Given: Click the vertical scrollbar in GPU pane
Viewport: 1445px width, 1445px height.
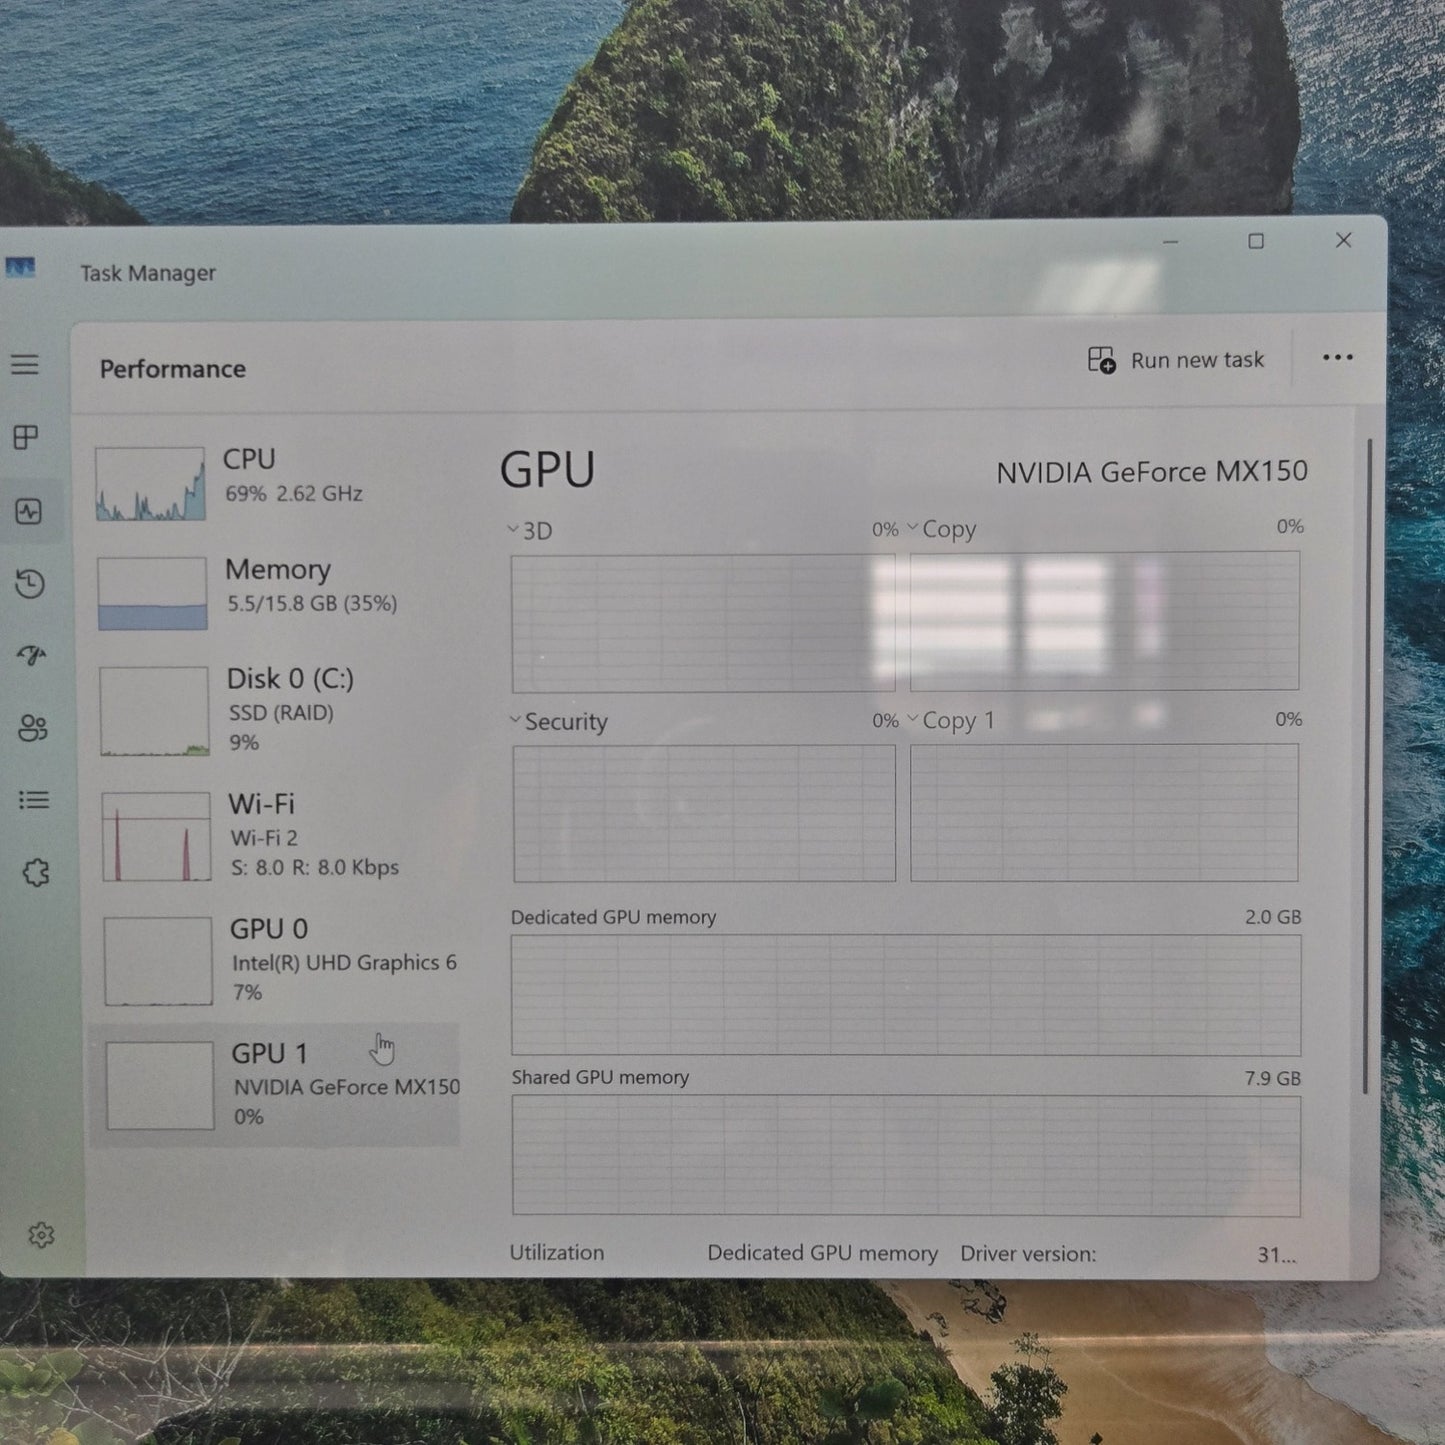Looking at the screenshot, I should point(1368,766).
